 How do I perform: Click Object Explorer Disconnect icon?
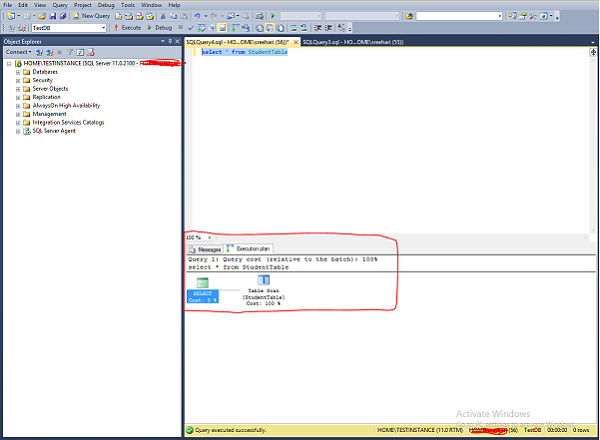(49, 52)
